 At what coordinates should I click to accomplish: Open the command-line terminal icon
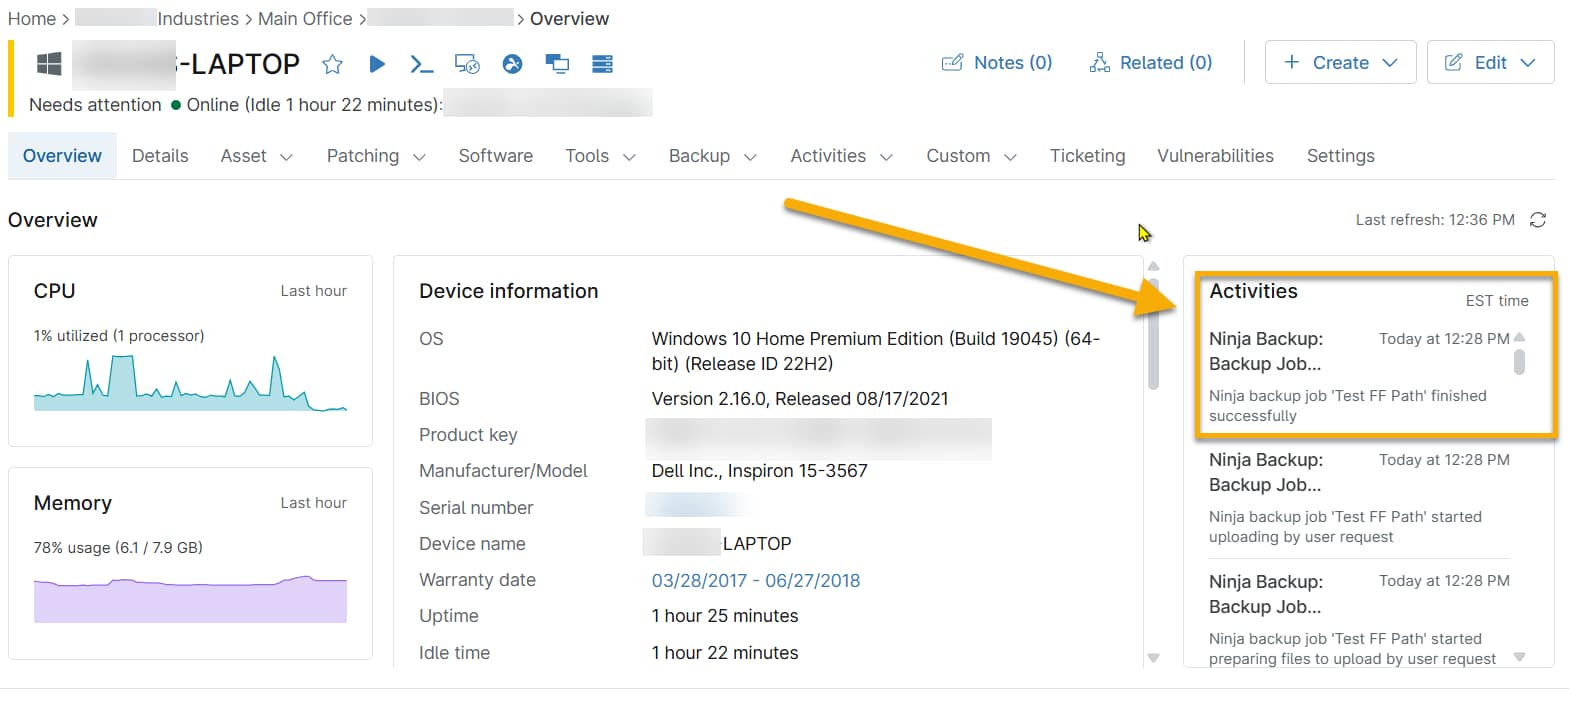[422, 65]
